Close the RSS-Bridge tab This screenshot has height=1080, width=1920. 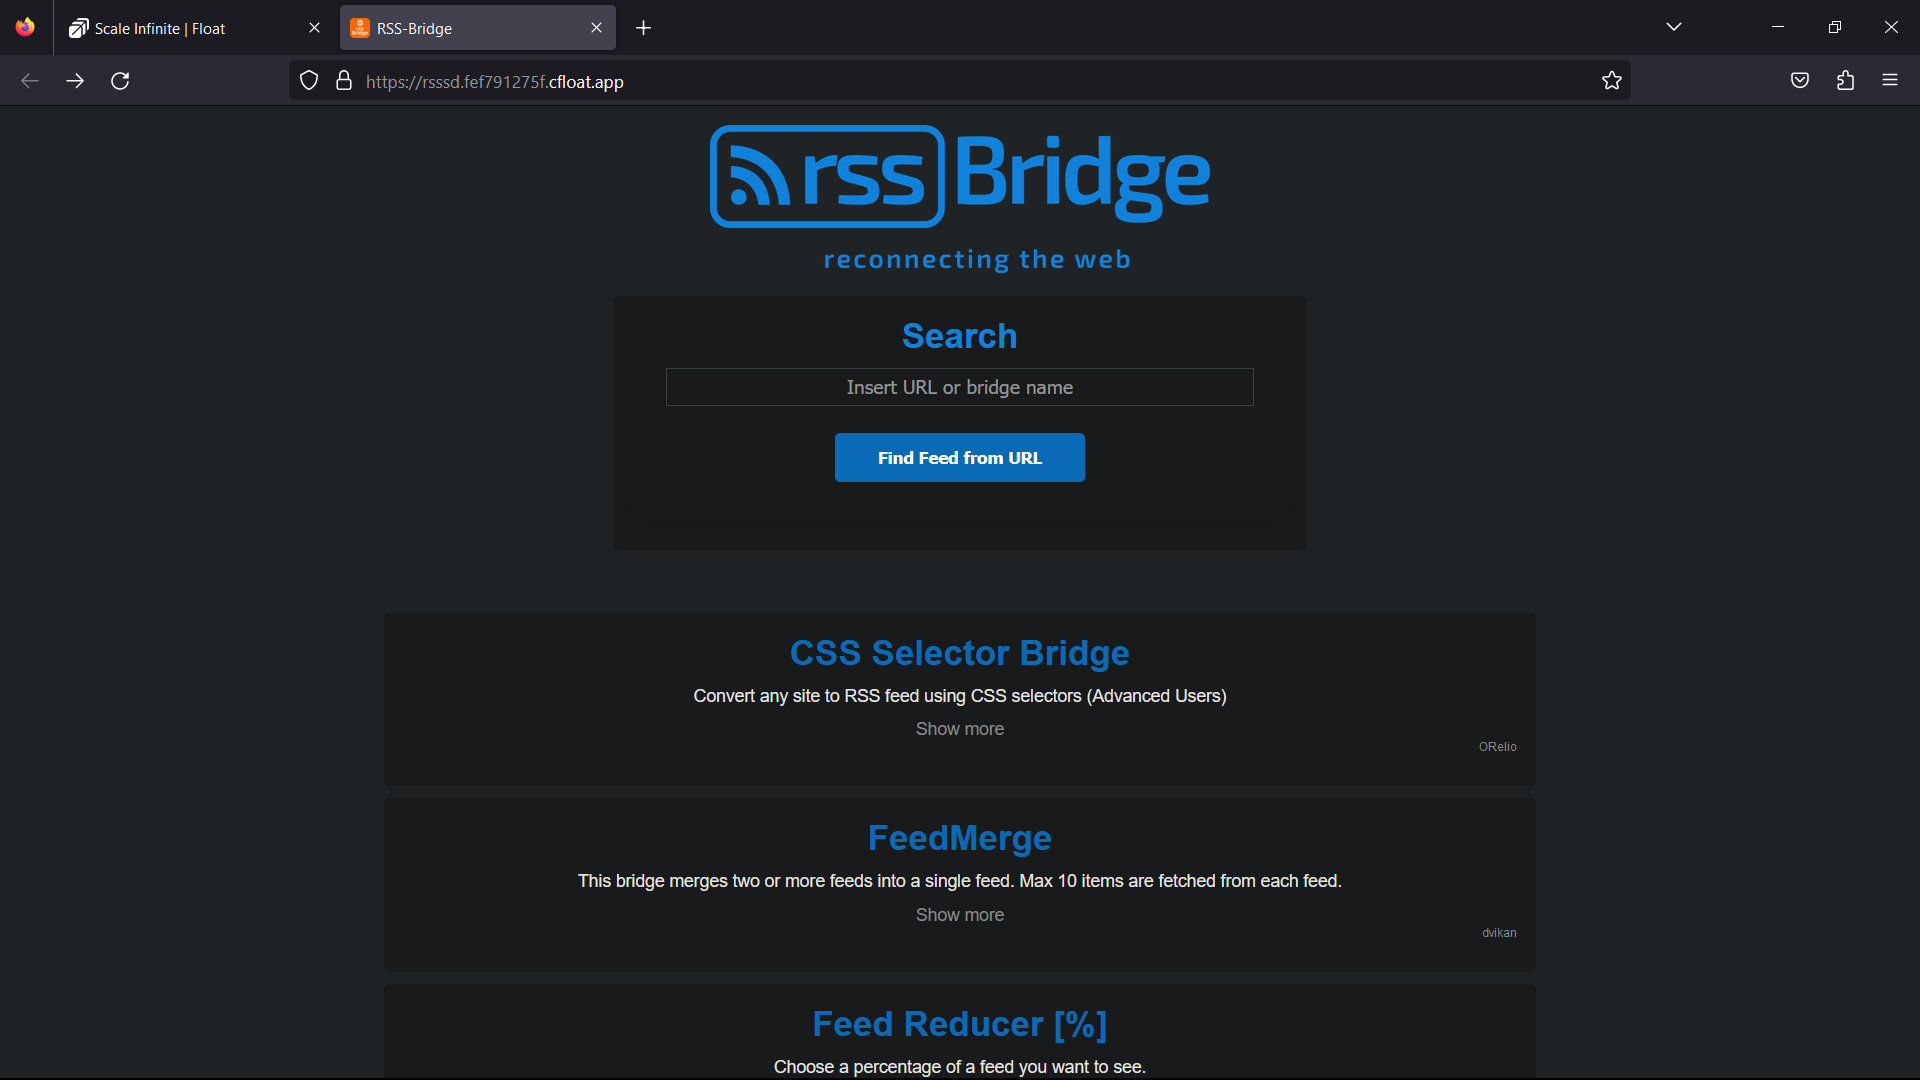[596, 28]
